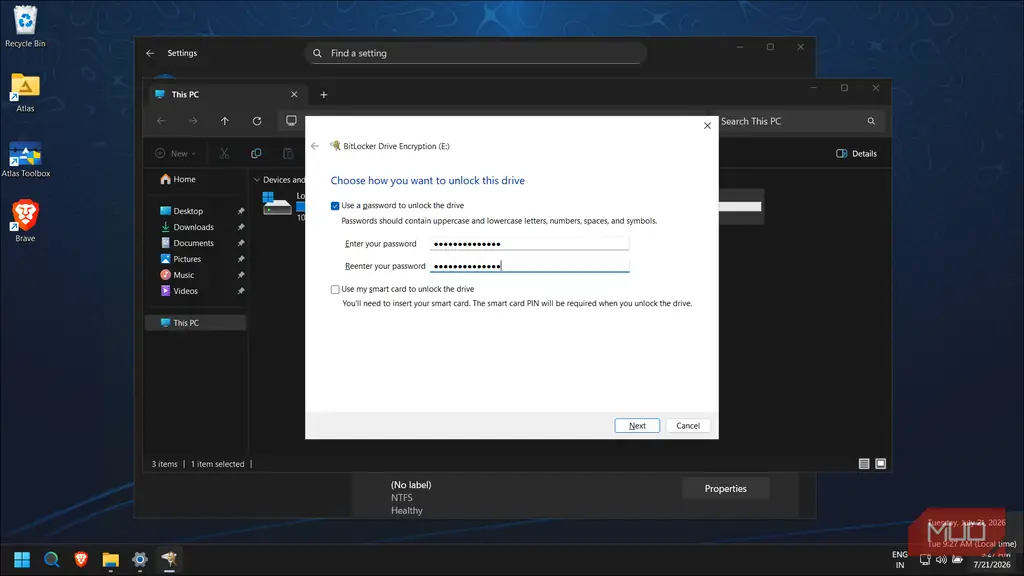Collapse the Devices and drives group

257,180
